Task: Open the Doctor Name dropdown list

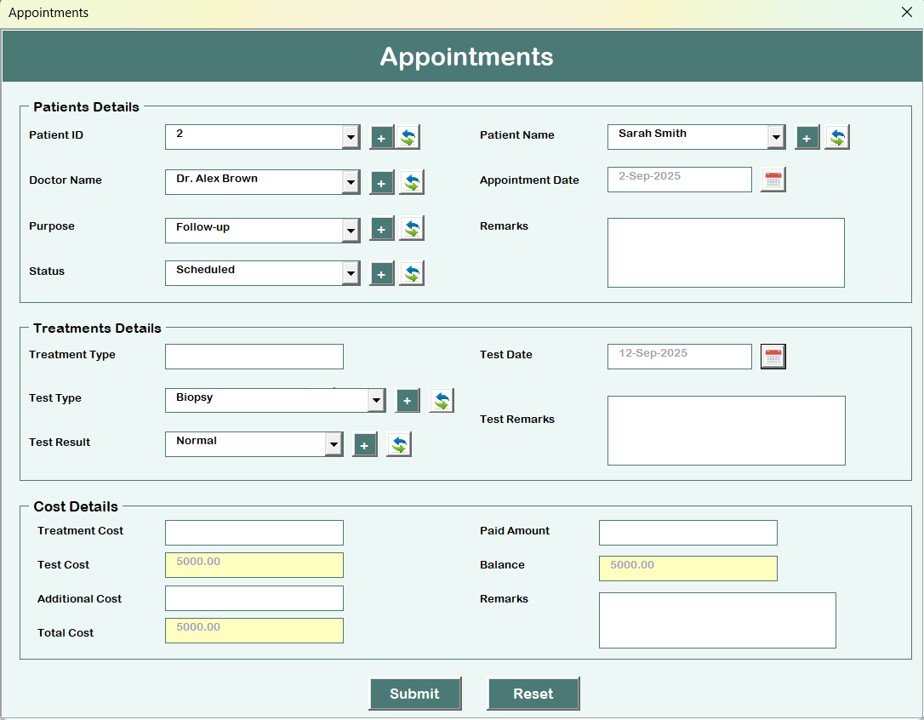Action: tap(351, 182)
